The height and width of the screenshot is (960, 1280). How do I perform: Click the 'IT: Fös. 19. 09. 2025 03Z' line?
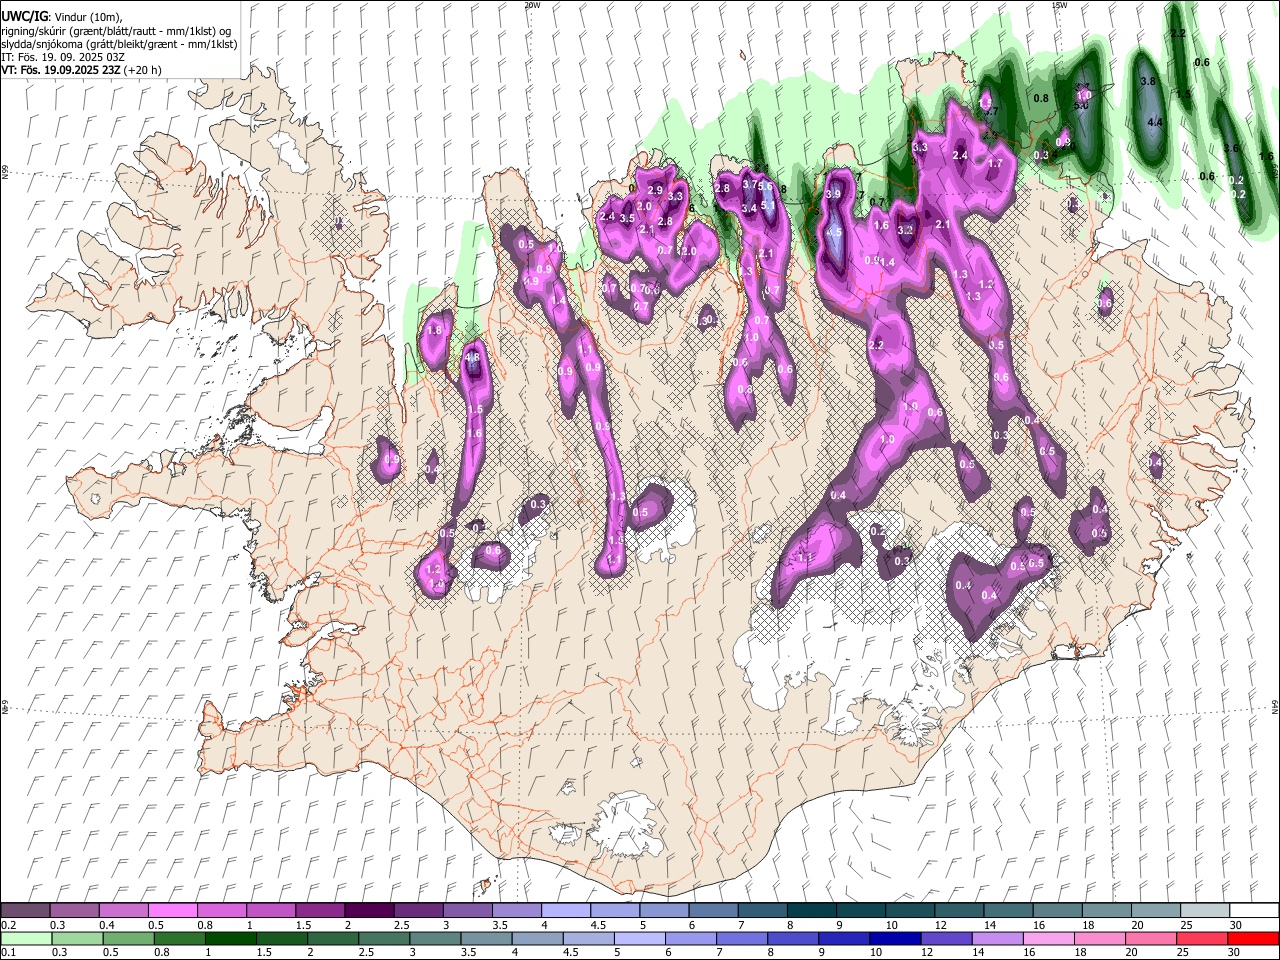63,57
